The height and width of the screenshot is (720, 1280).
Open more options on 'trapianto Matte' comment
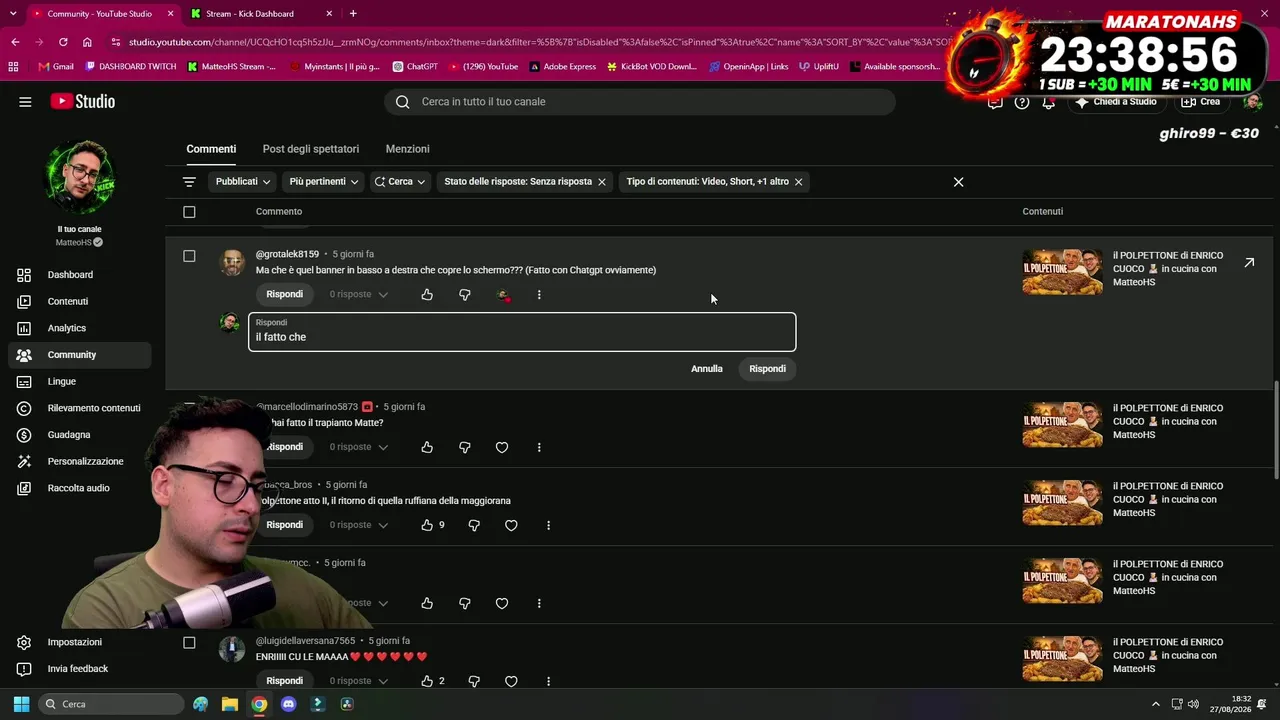pos(539,447)
